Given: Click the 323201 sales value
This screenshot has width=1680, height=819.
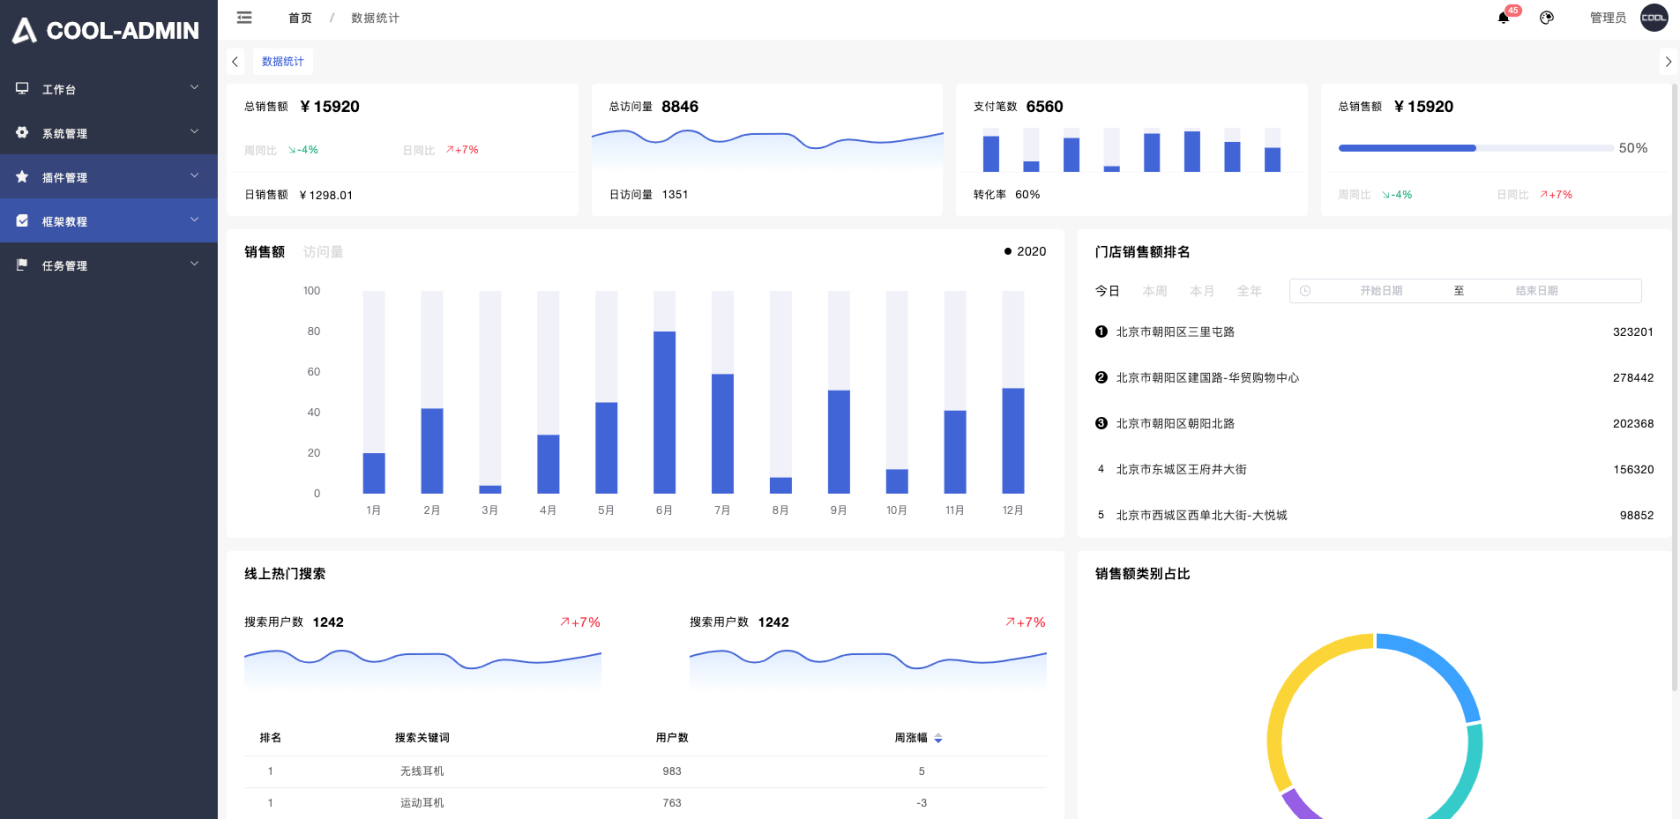Looking at the screenshot, I should click(x=1633, y=332).
